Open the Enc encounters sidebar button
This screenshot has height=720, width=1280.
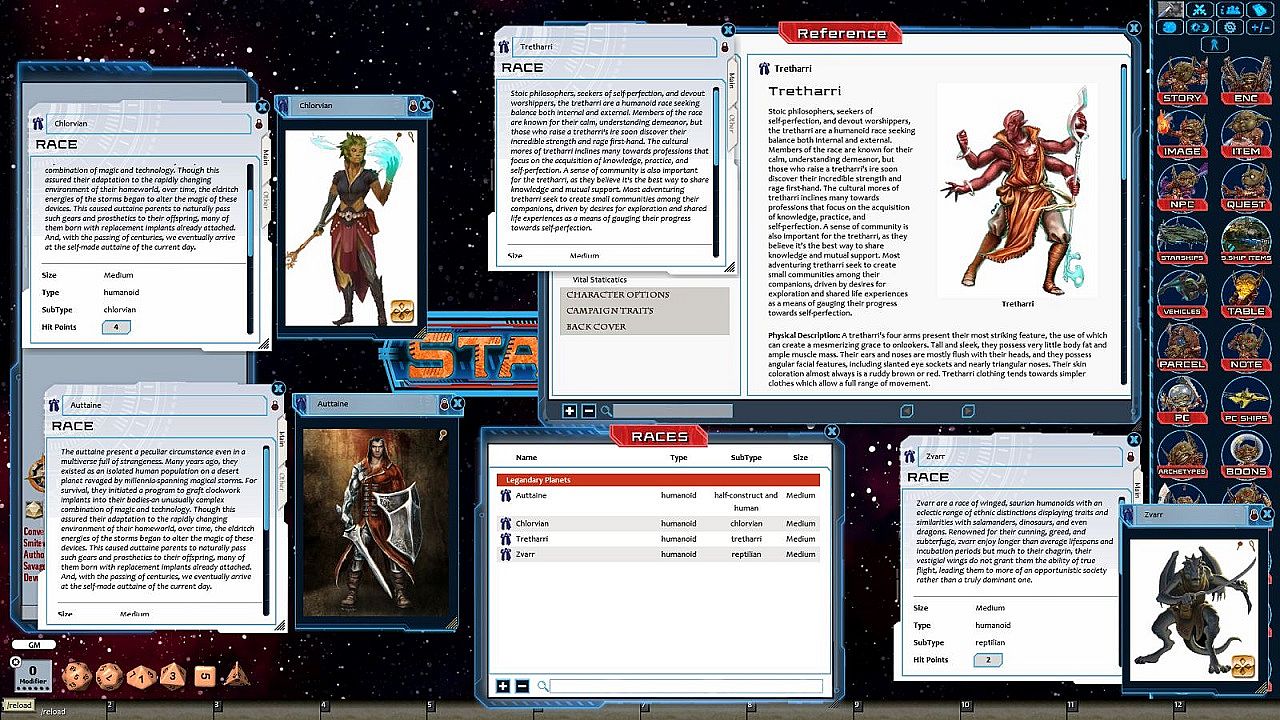[x=1246, y=81]
